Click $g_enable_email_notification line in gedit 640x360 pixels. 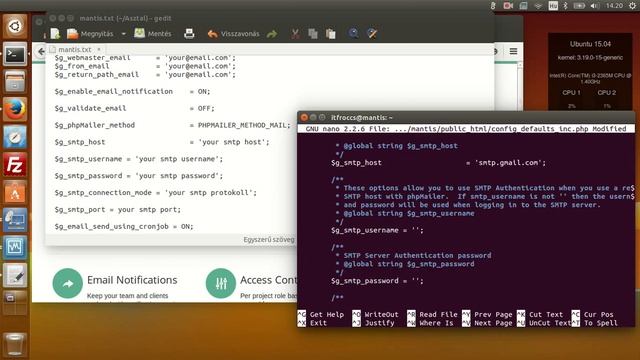[x=132, y=91]
